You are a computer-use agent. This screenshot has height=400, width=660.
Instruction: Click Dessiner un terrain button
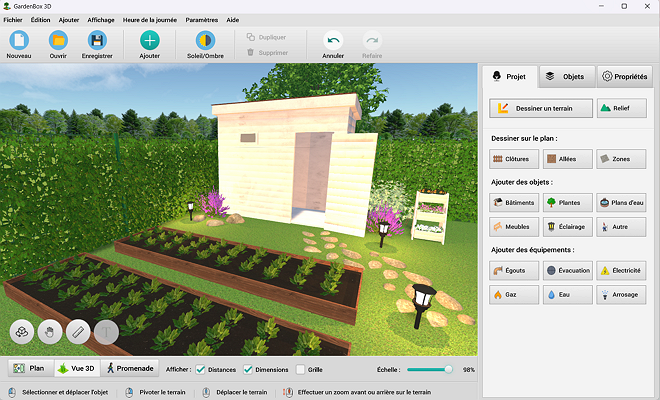click(541, 108)
